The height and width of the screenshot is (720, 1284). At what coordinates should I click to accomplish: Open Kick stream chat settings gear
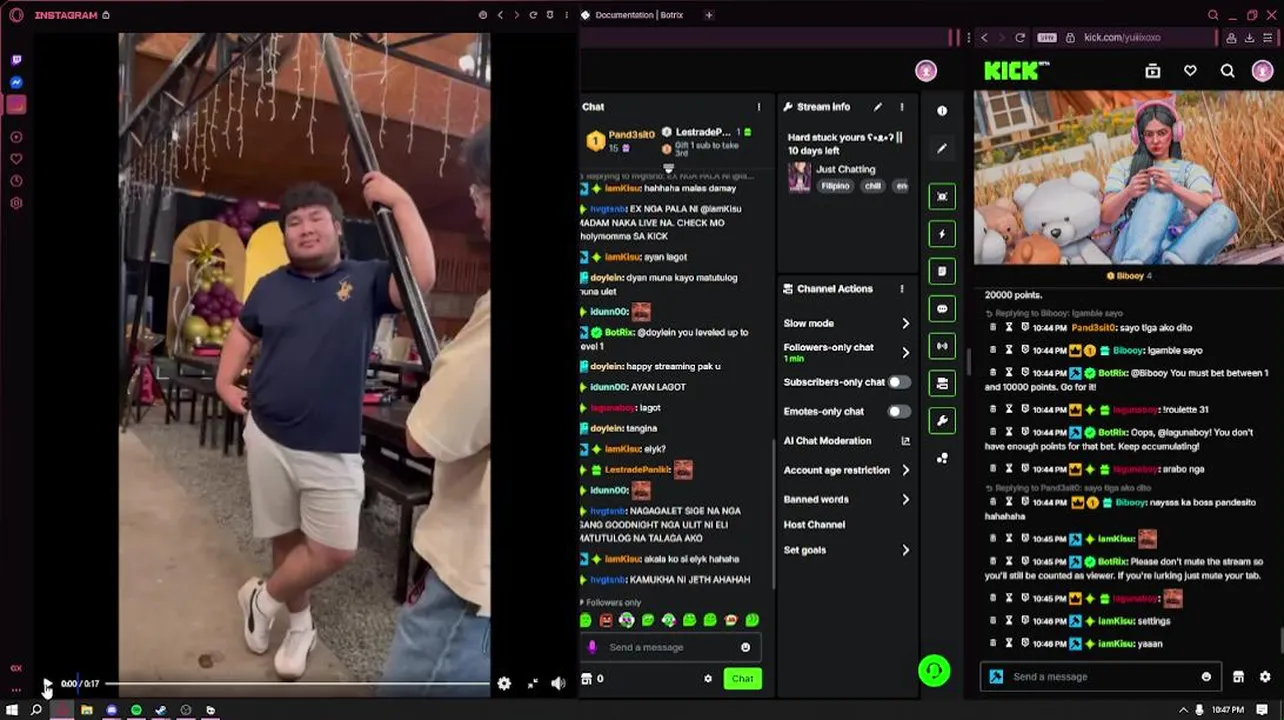(1265, 677)
